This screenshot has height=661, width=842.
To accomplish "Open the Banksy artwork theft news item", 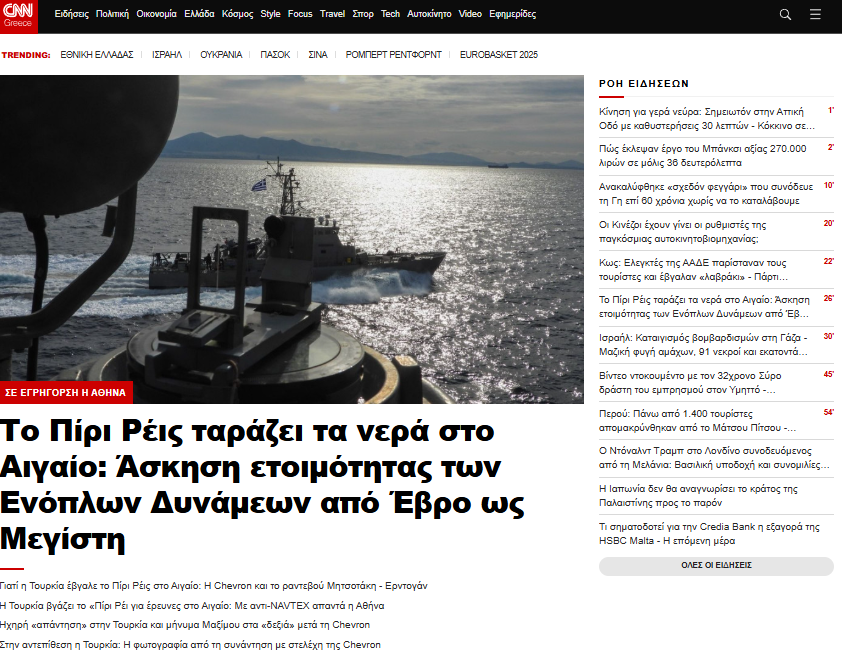I will click(703, 155).
